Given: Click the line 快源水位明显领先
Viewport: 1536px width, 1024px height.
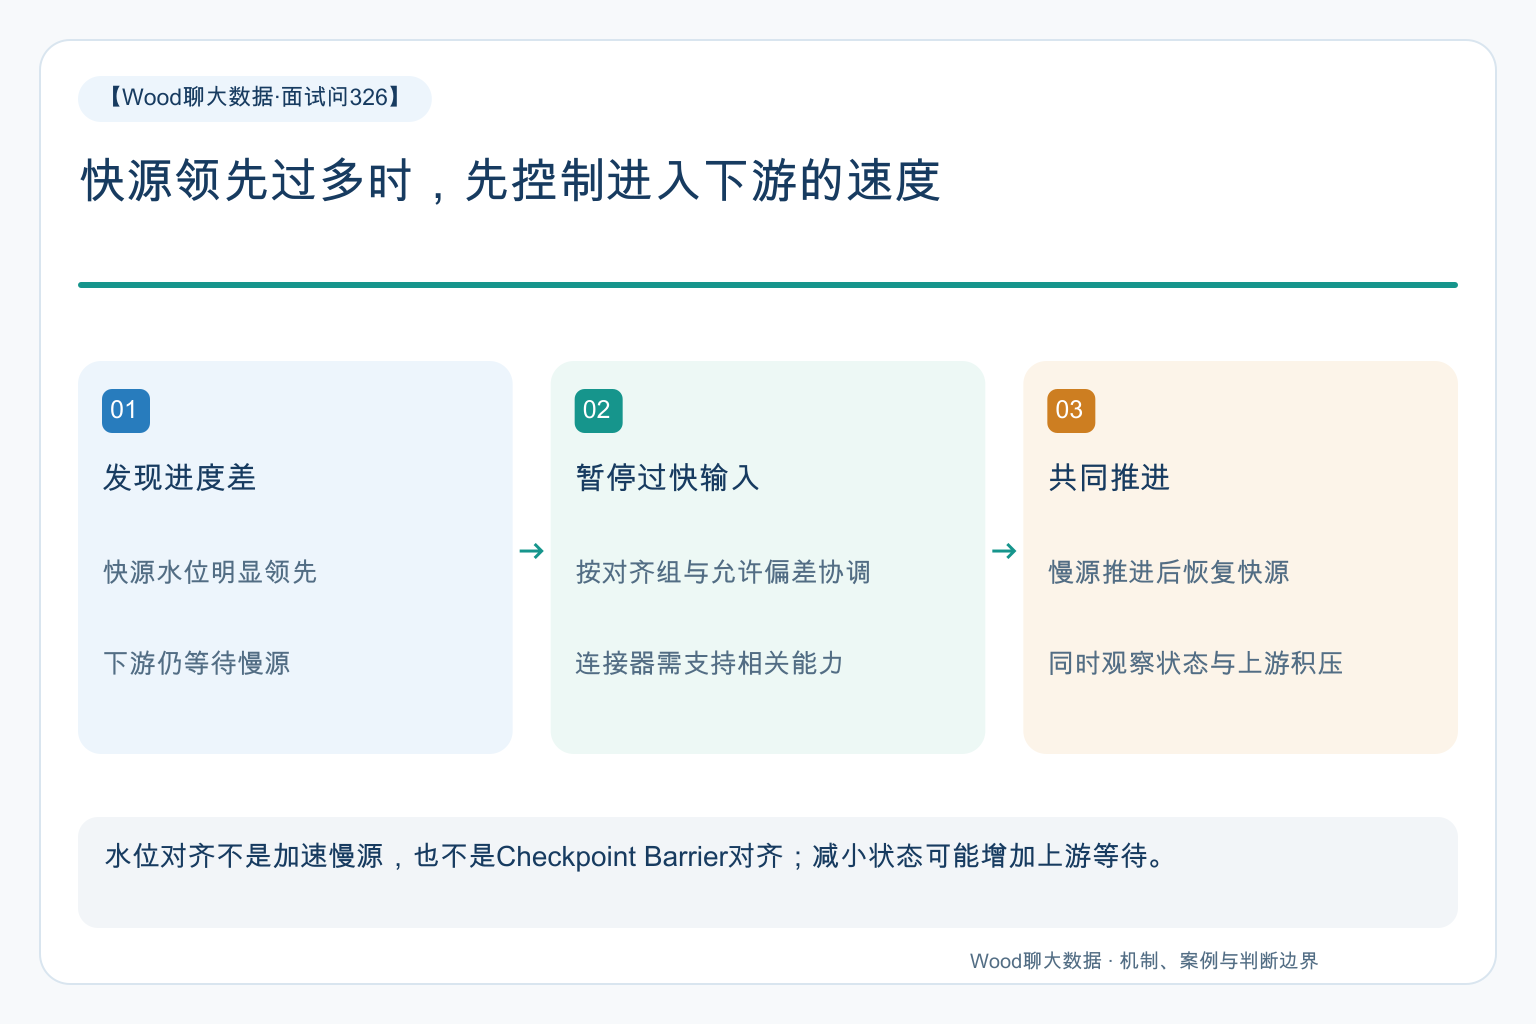Looking at the screenshot, I should 210,572.
